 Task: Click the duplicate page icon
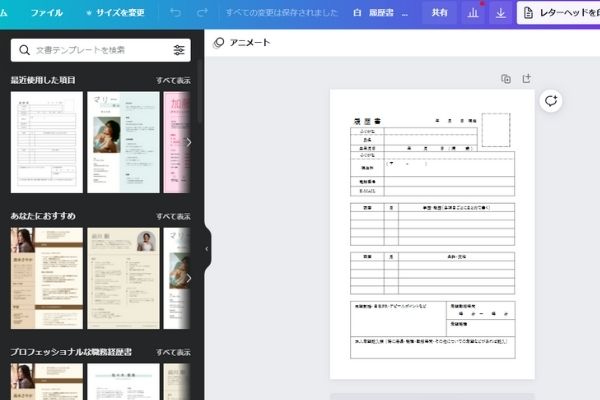(x=506, y=79)
